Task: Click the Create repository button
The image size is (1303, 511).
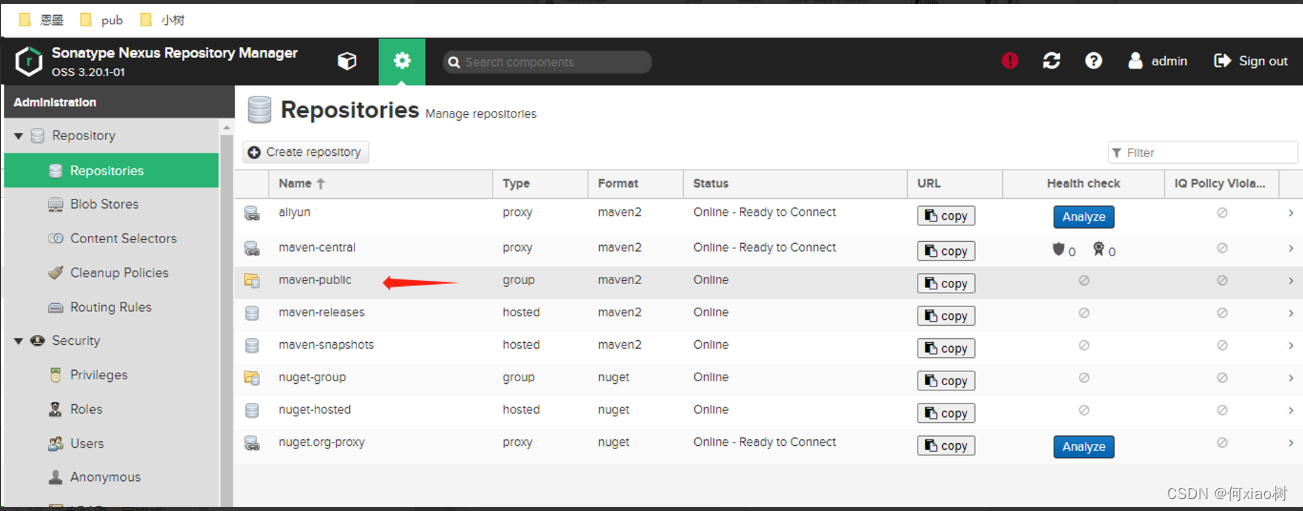Action: [x=306, y=152]
